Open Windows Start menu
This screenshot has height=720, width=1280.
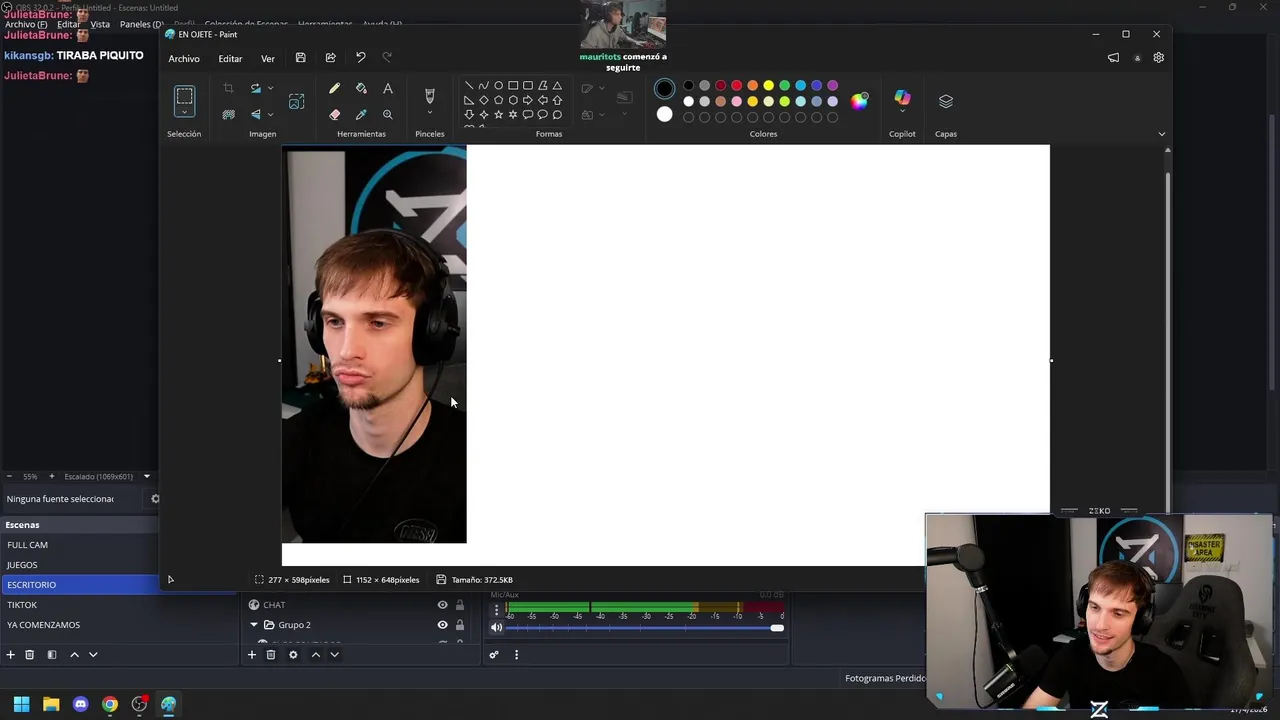(21, 704)
